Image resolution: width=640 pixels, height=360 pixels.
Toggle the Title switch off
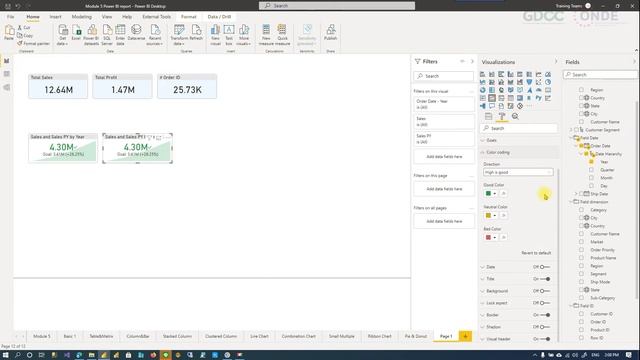coord(545,279)
